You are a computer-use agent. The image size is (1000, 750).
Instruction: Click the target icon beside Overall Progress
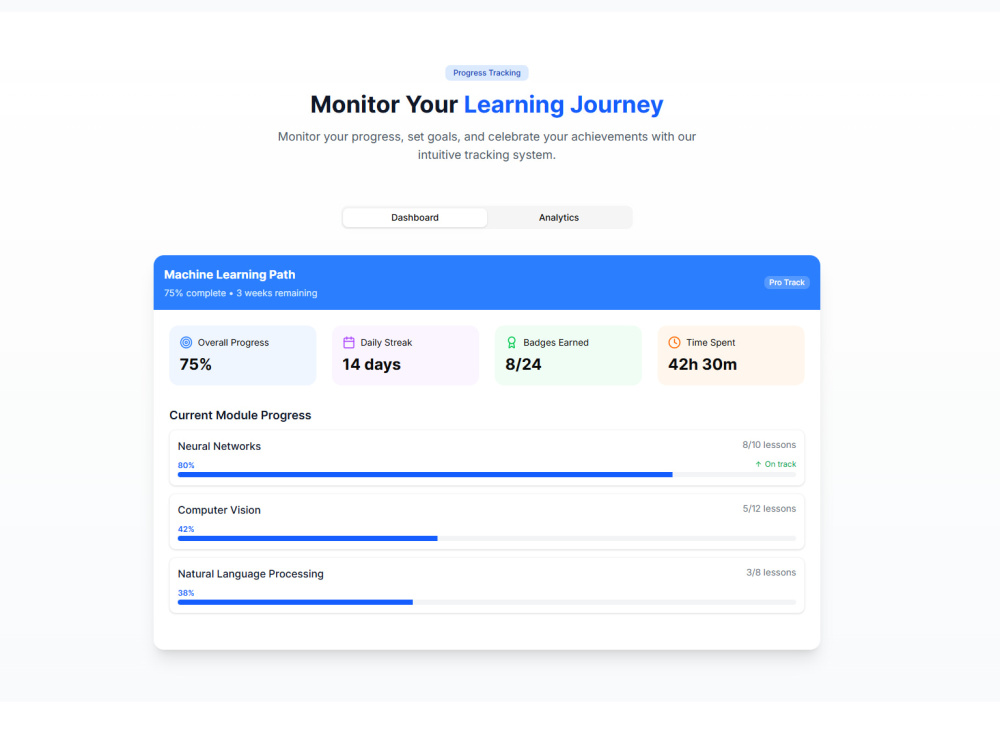coord(186,342)
